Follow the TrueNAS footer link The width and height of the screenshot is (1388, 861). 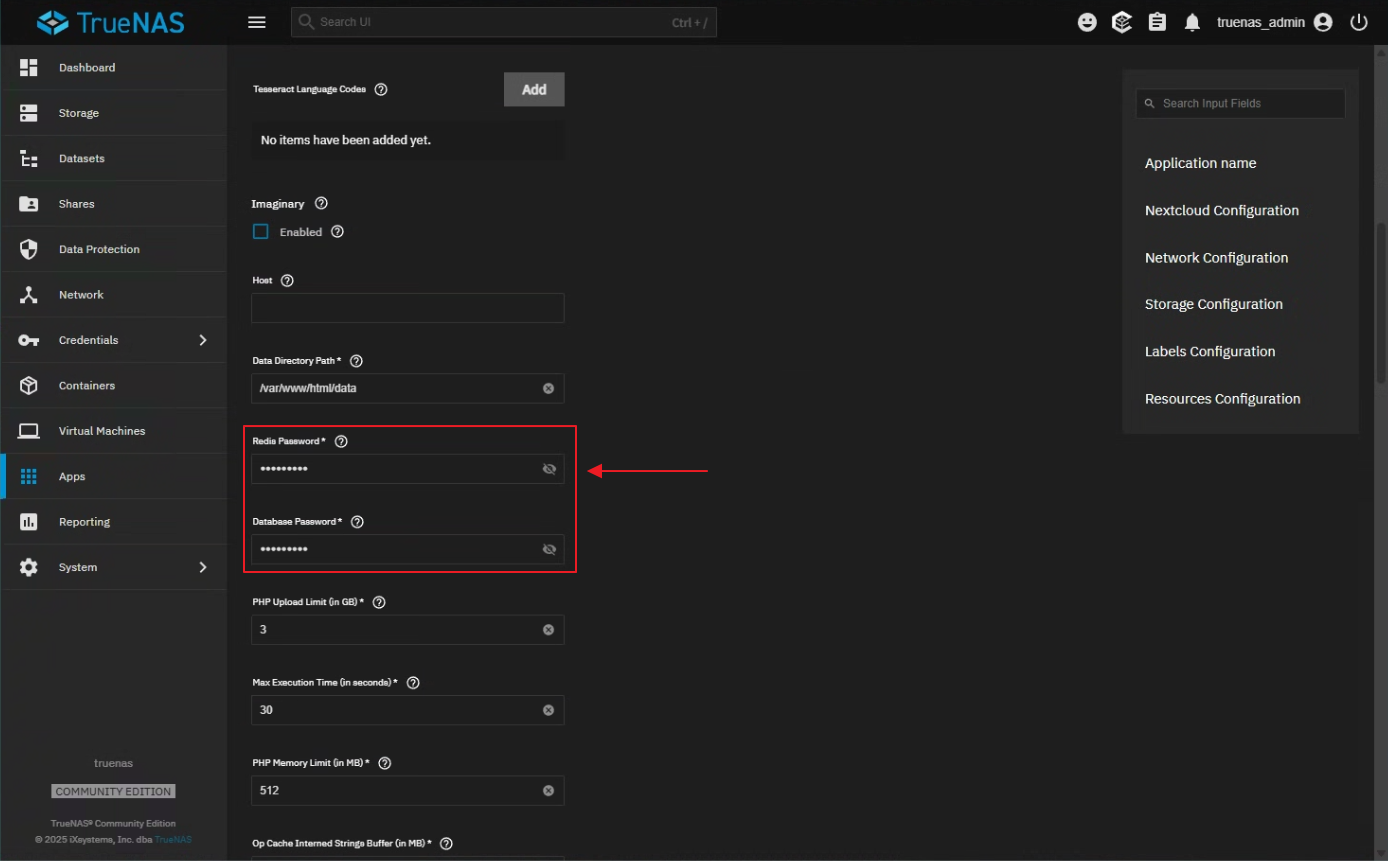[x=173, y=839]
